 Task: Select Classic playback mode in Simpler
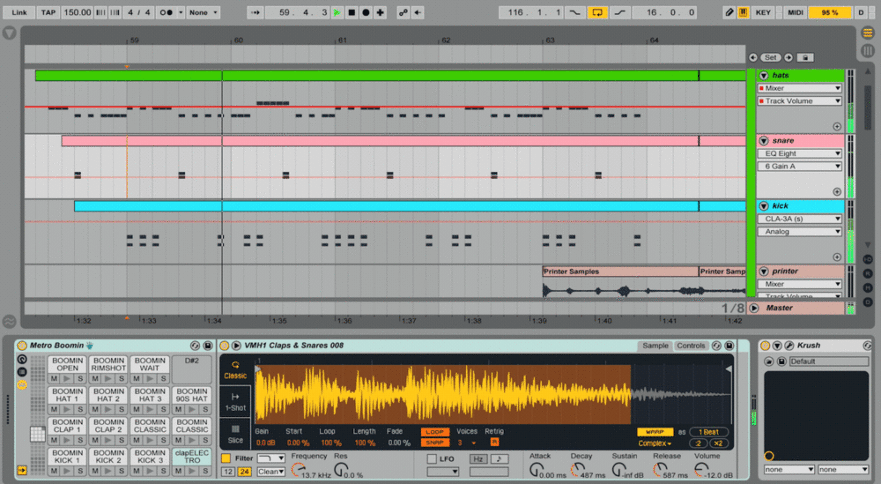[x=235, y=370]
